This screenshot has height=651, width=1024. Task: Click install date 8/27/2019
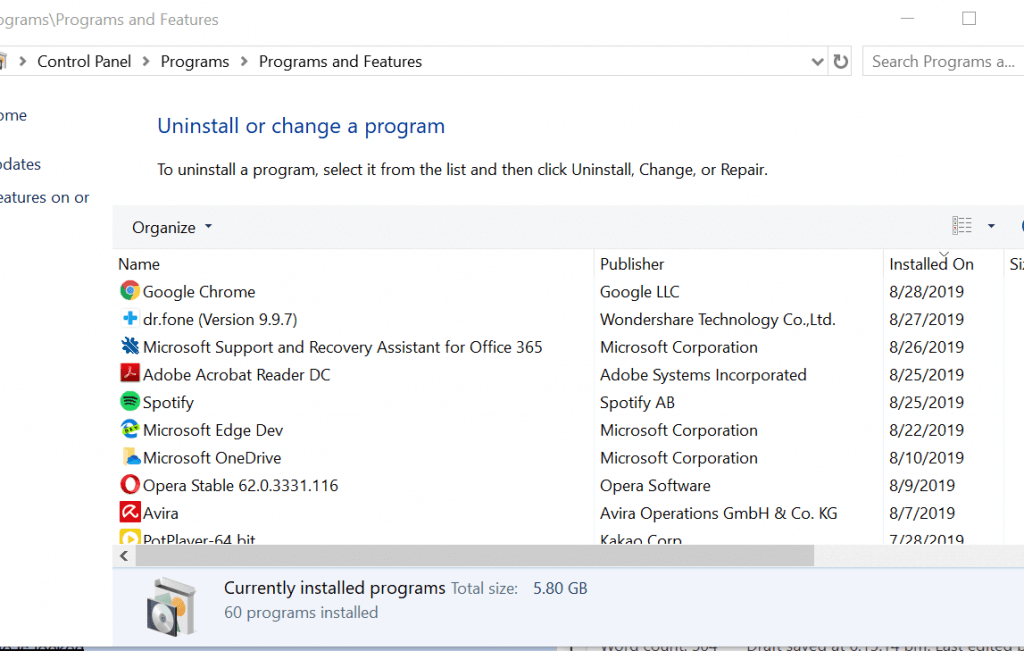(926, 319)
